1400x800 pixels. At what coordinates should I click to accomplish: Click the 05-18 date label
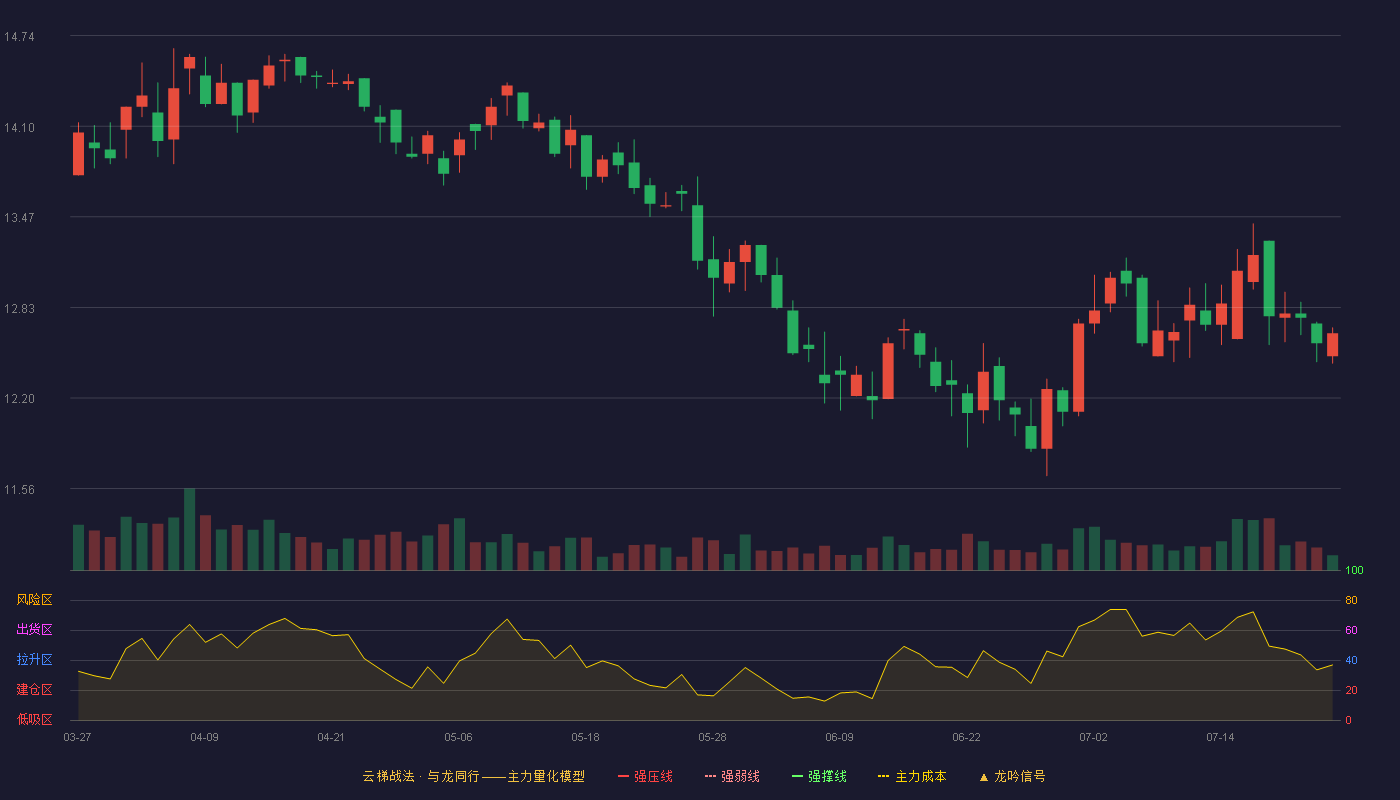(585, 737)
